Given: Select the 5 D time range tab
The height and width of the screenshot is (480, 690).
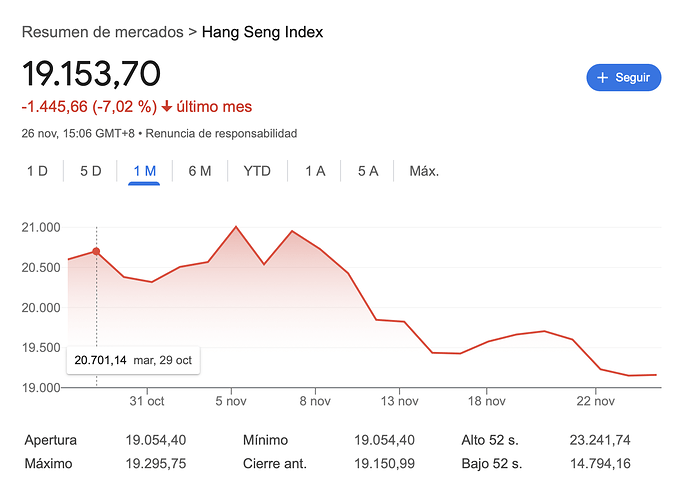Looking at the screenshot, I should [x=90, y=171].
